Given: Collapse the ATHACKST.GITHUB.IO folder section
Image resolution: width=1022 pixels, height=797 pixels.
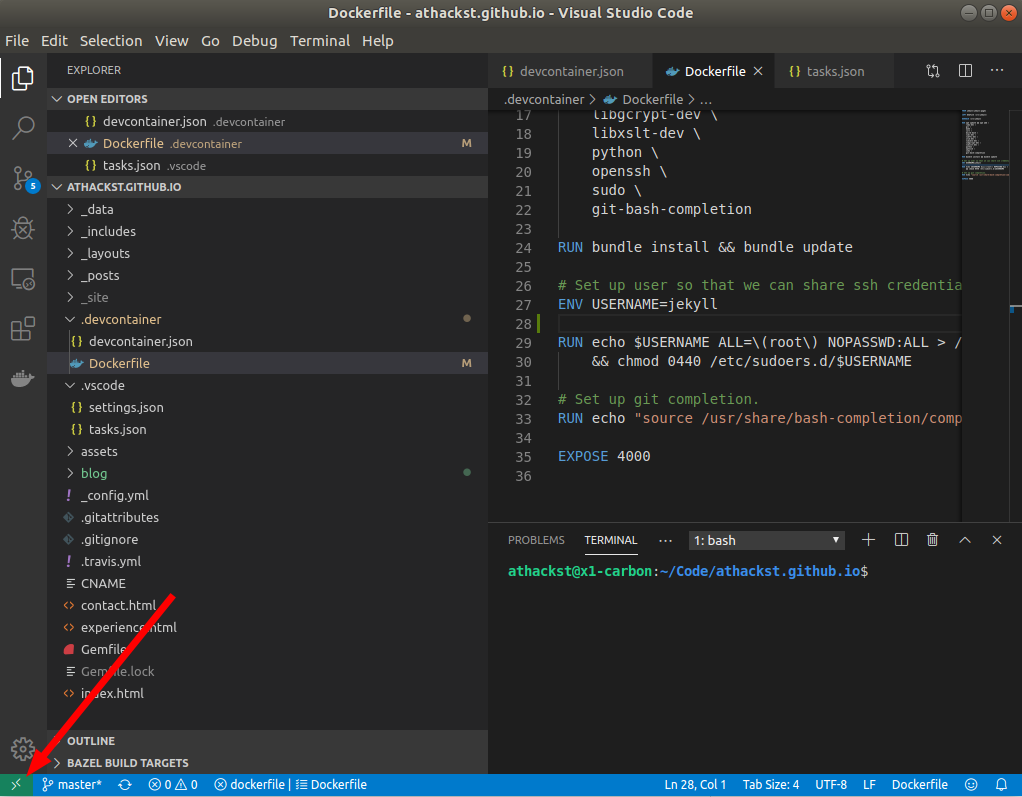Looking at the screenshot, I should click(267, 187).
